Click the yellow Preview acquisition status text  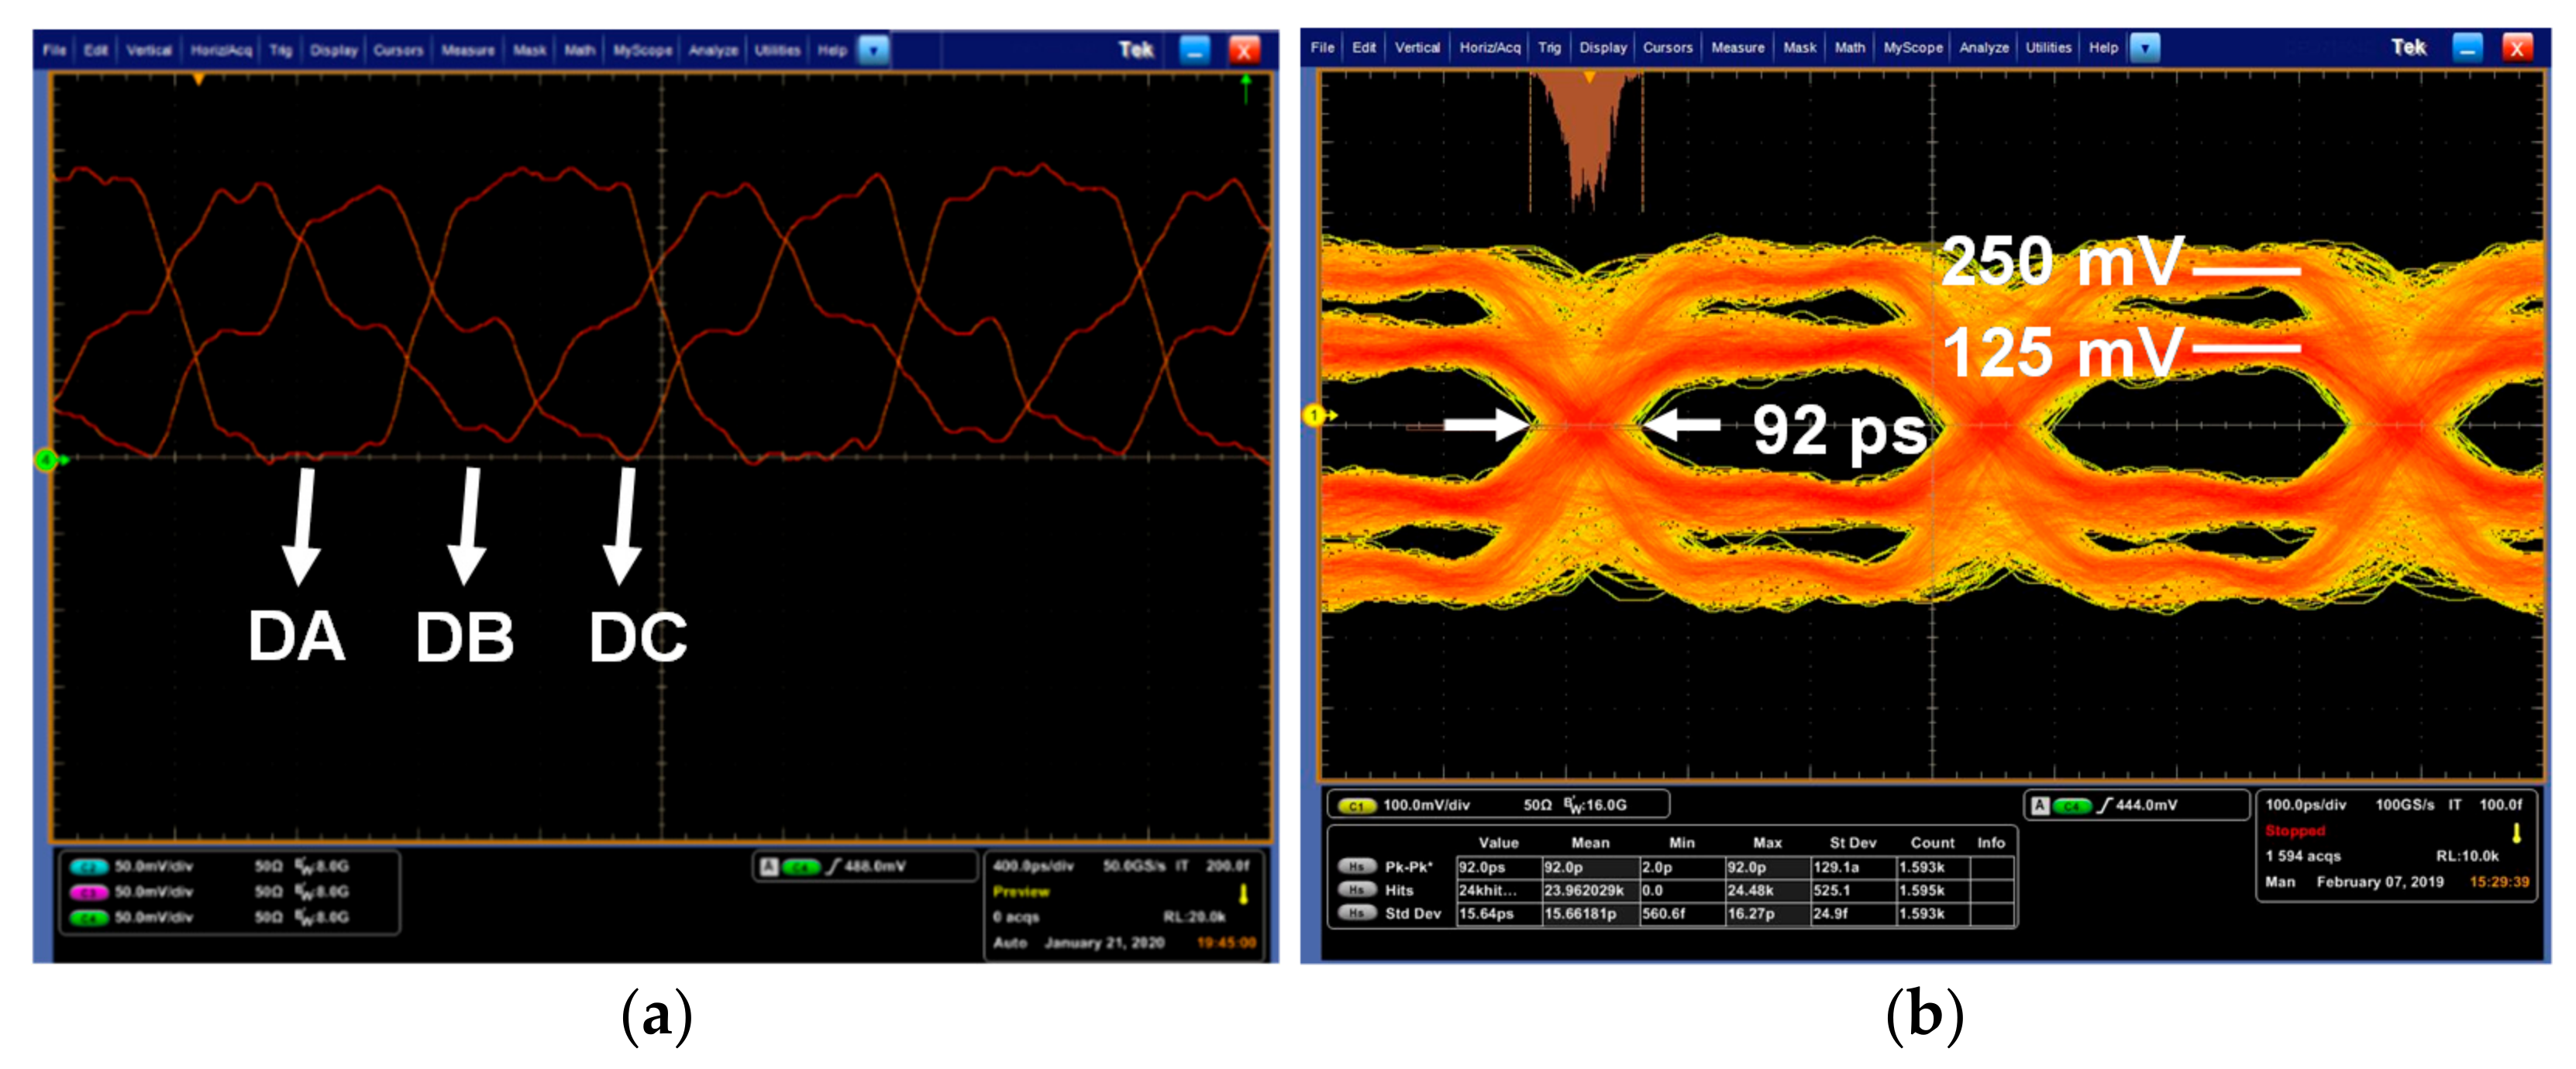[1021, 891]
